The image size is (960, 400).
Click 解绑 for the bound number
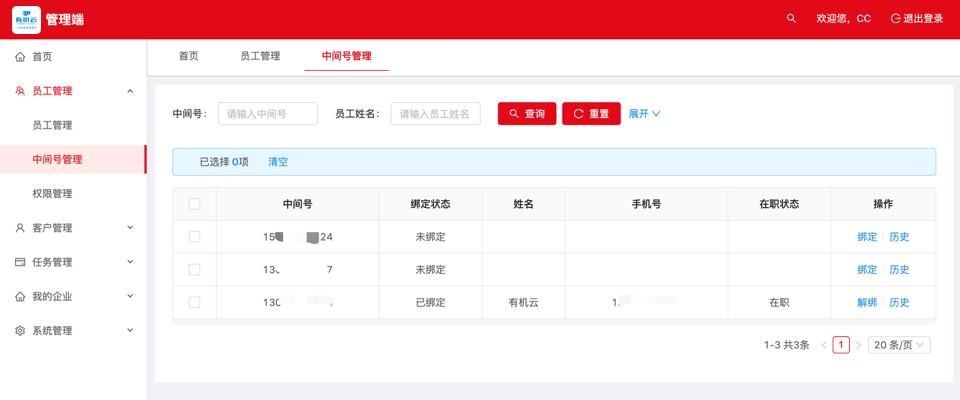(866, 302)
